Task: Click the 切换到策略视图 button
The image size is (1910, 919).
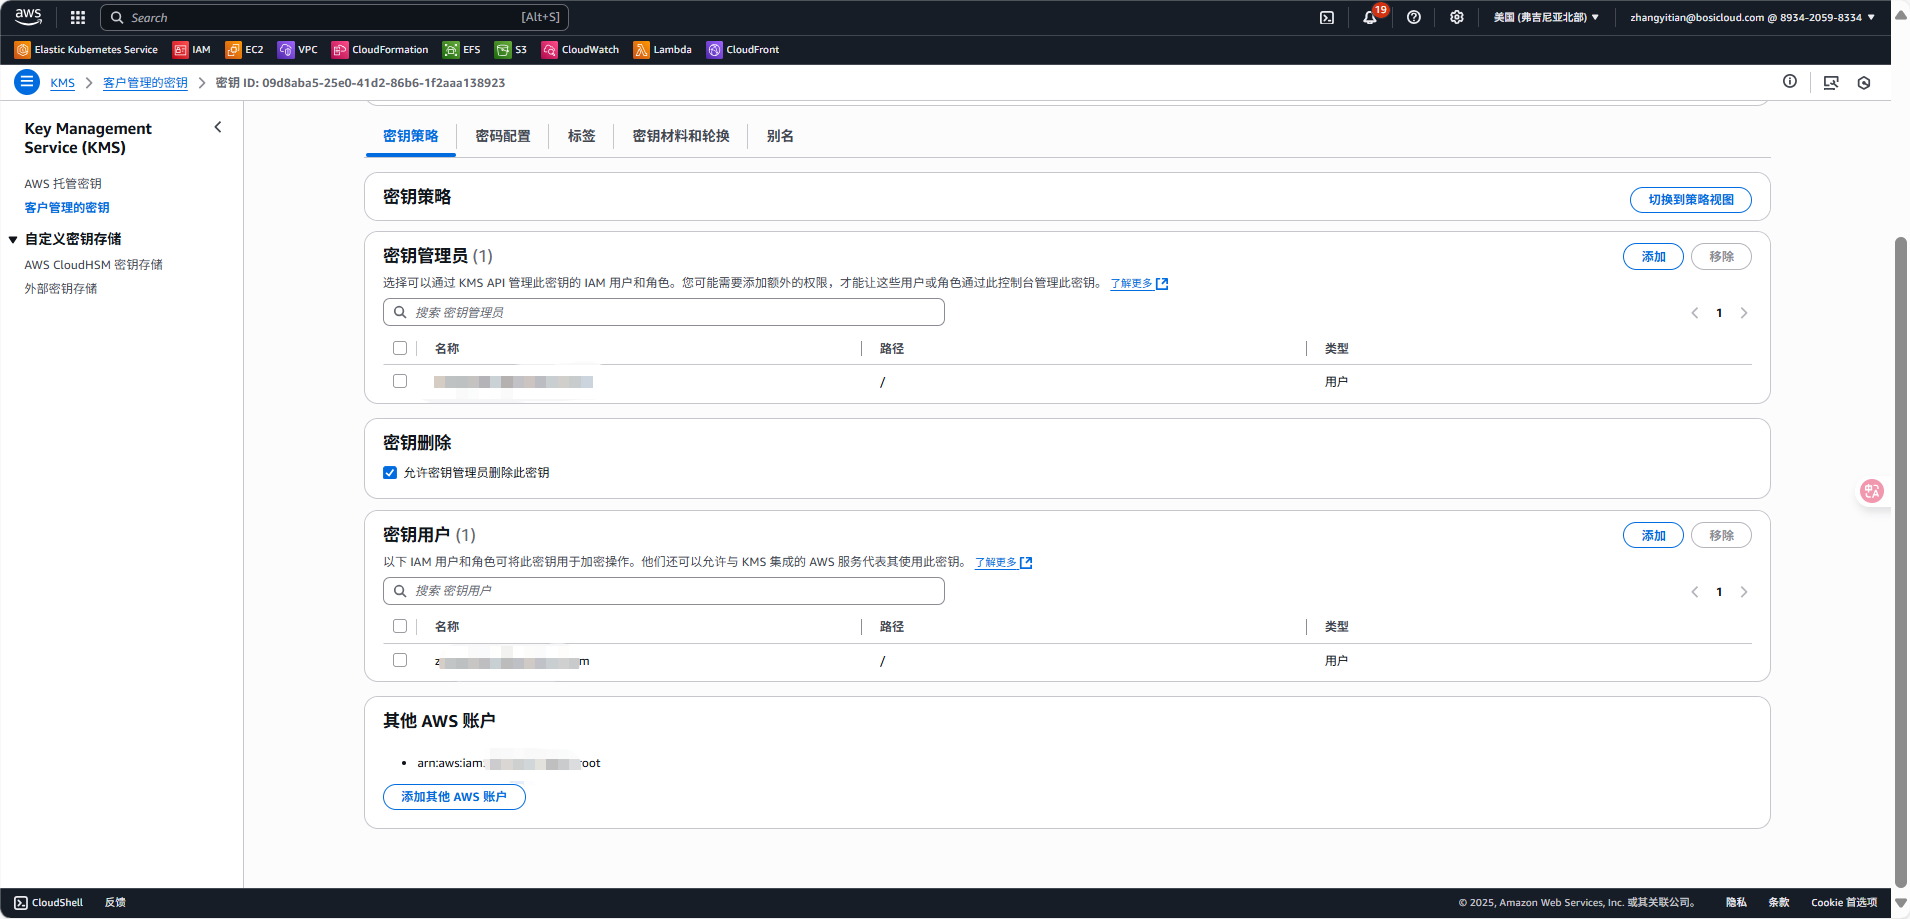Action: click(x=1691, y=200)
